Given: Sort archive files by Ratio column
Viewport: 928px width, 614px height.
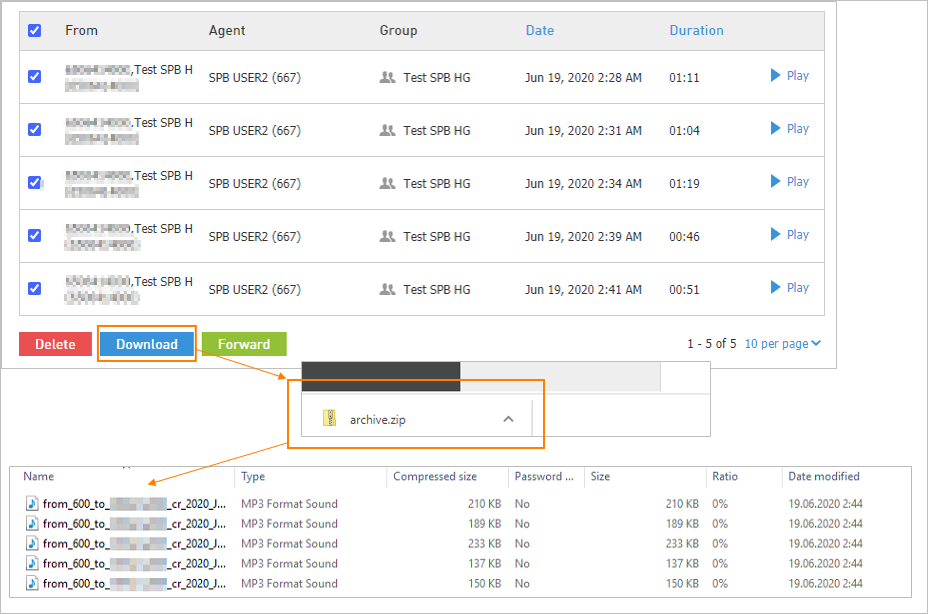Looking at the screenshot, I should click(x=725, y=476).
